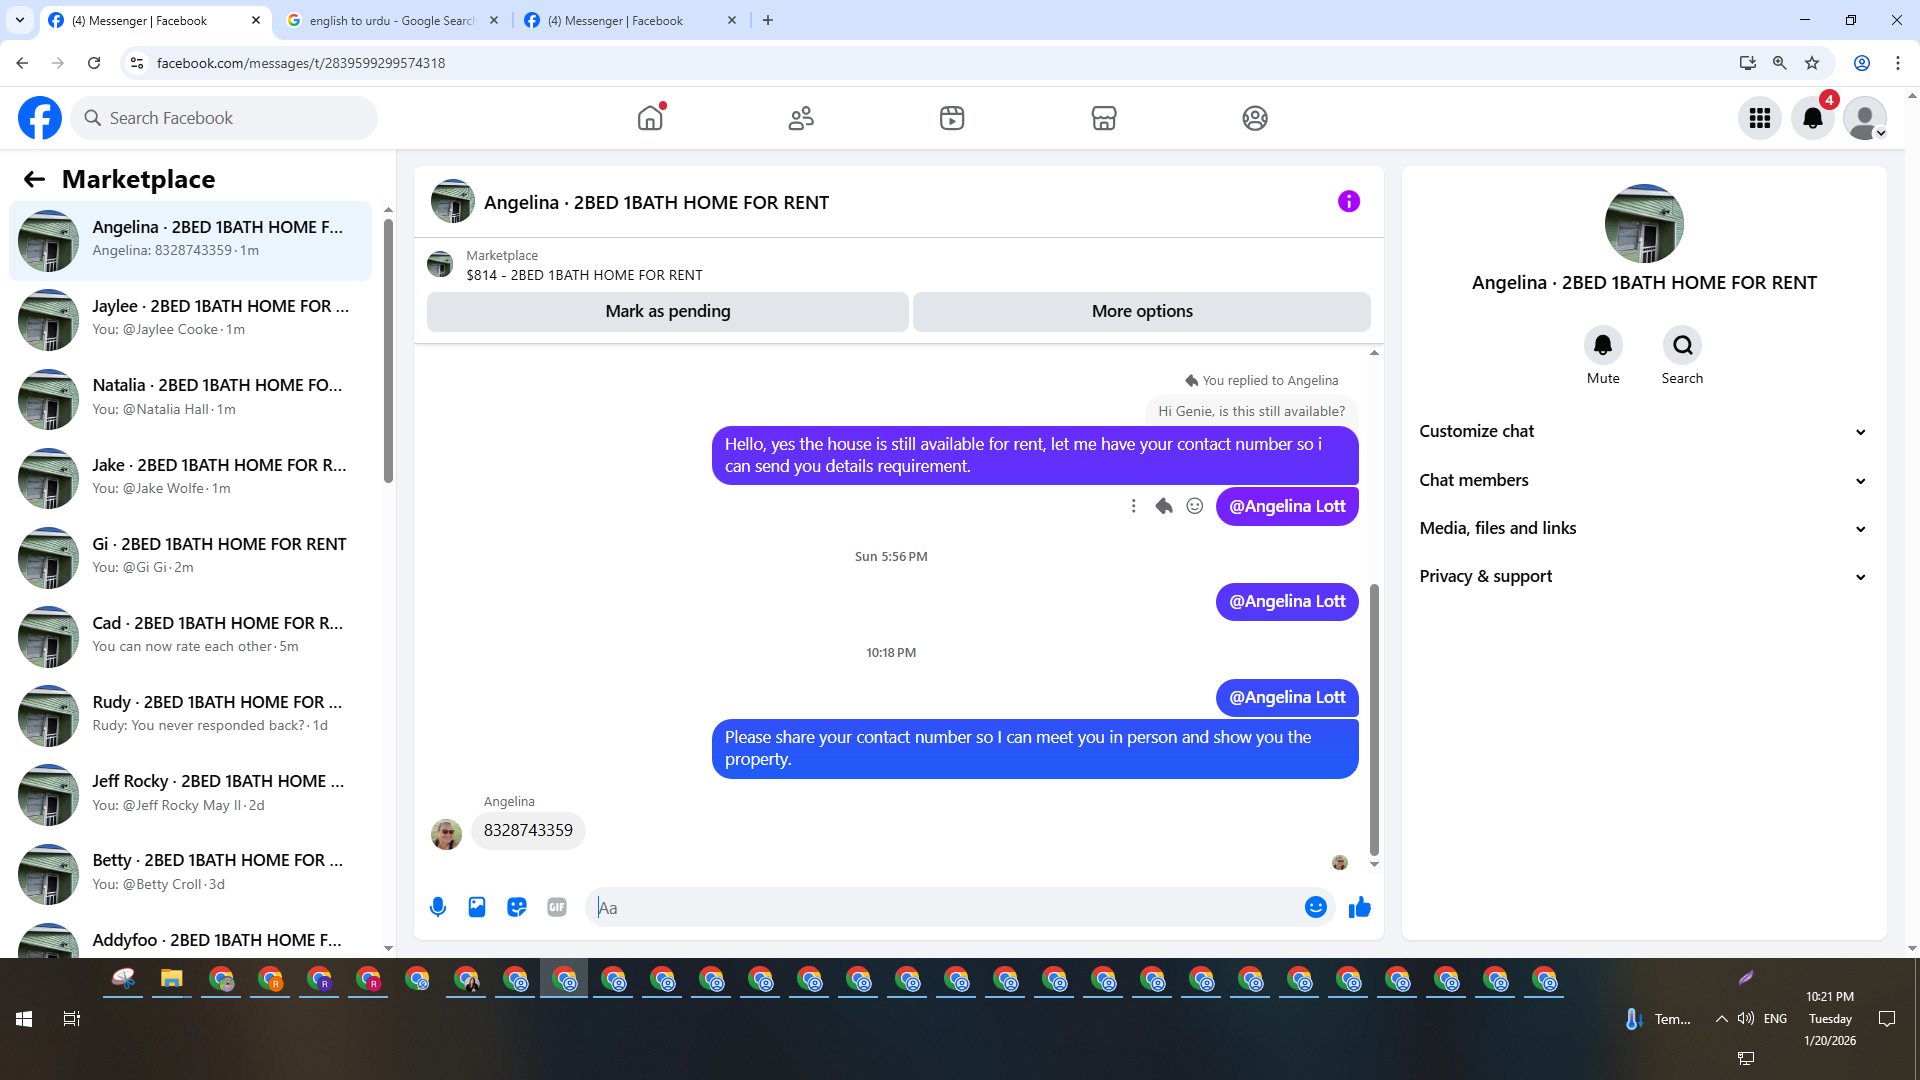Bookmark this page with star icon
This screenshot has height=1080, width=1920.
coord(1812,63)
